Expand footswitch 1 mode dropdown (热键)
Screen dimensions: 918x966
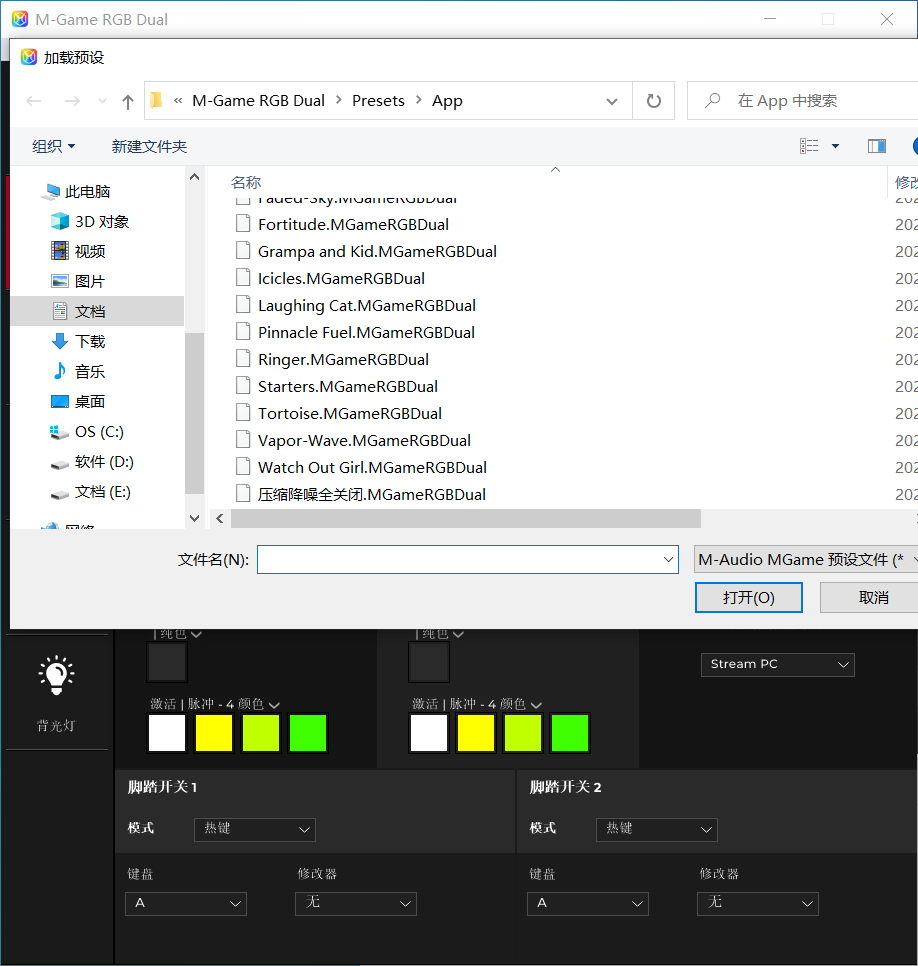255,829
